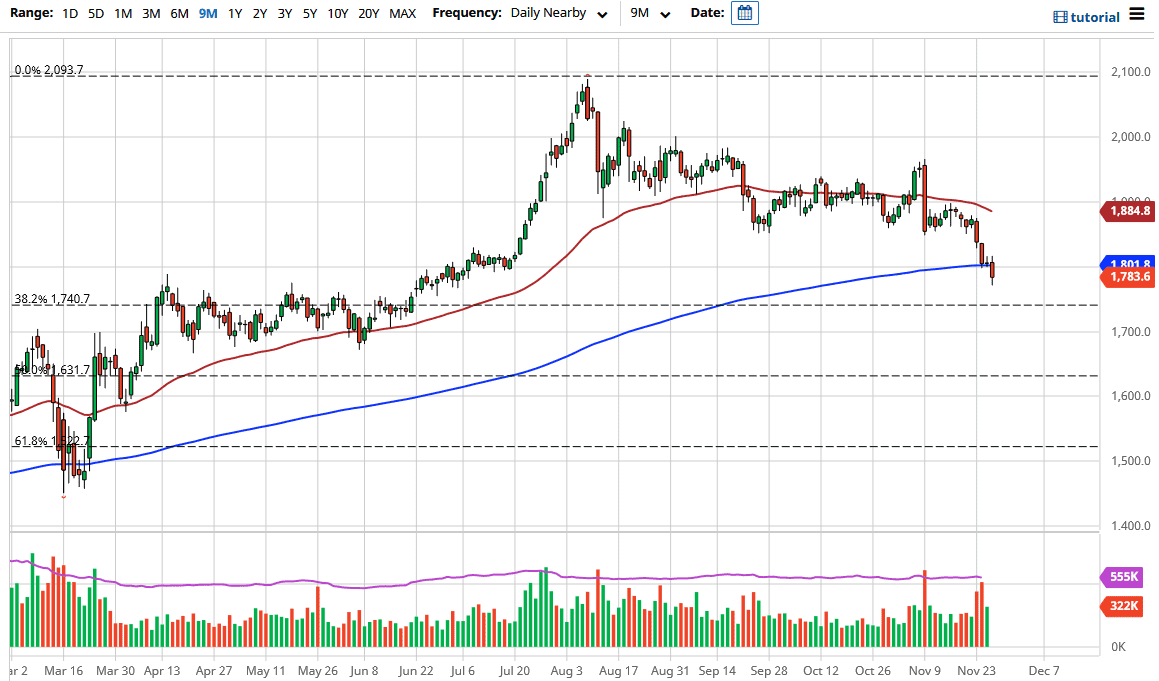Click the 38.2% 1,740.7 Fibonacci level label
The image size is (1159, 681).
(52, 299)
